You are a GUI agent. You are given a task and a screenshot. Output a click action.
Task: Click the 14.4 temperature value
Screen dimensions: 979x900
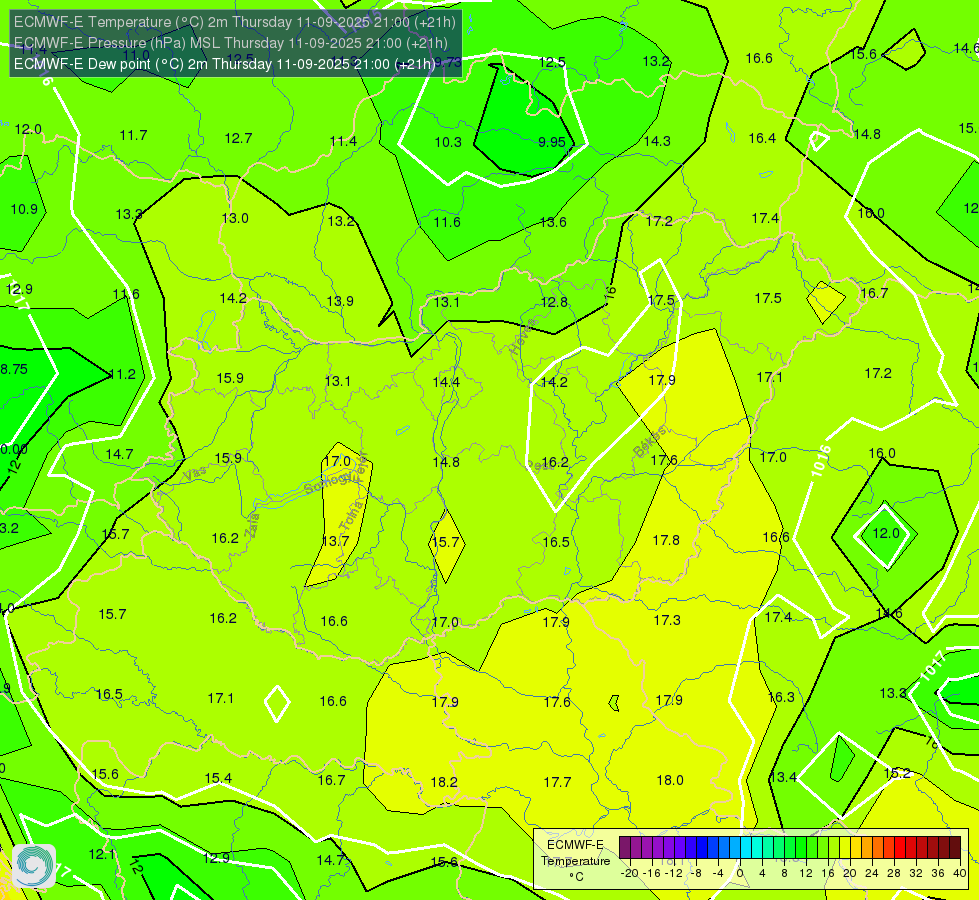click(446, 382)
